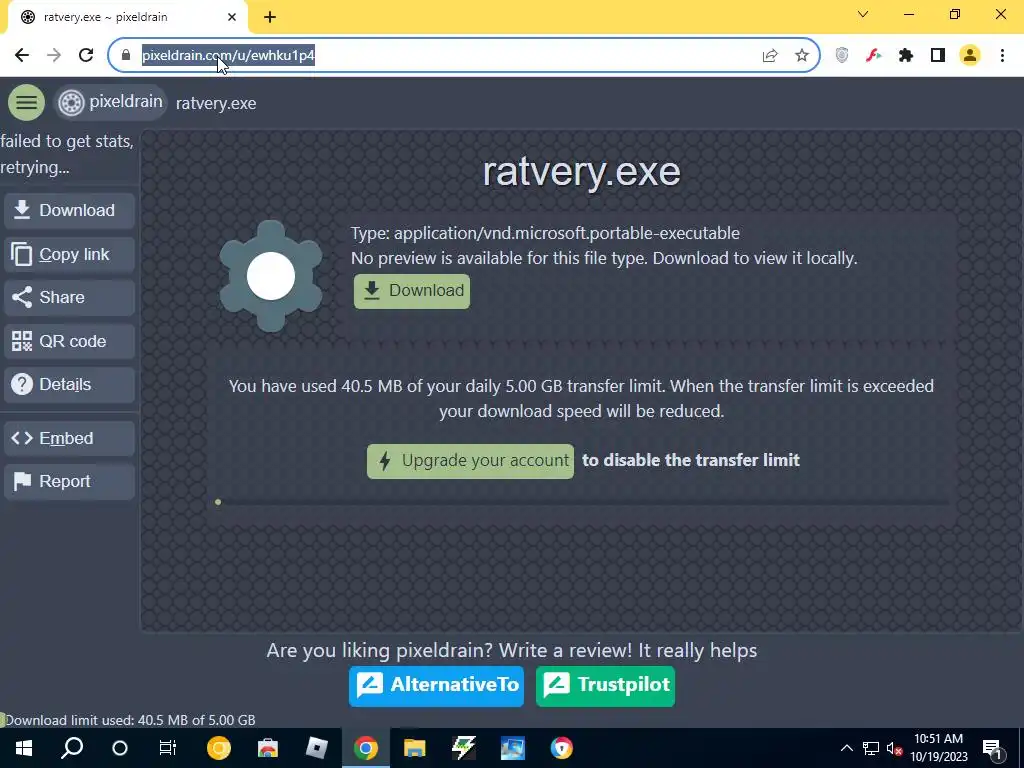Open Microsoft Store on taskbar
This screenshot has width=1024, height=768.
268,748
